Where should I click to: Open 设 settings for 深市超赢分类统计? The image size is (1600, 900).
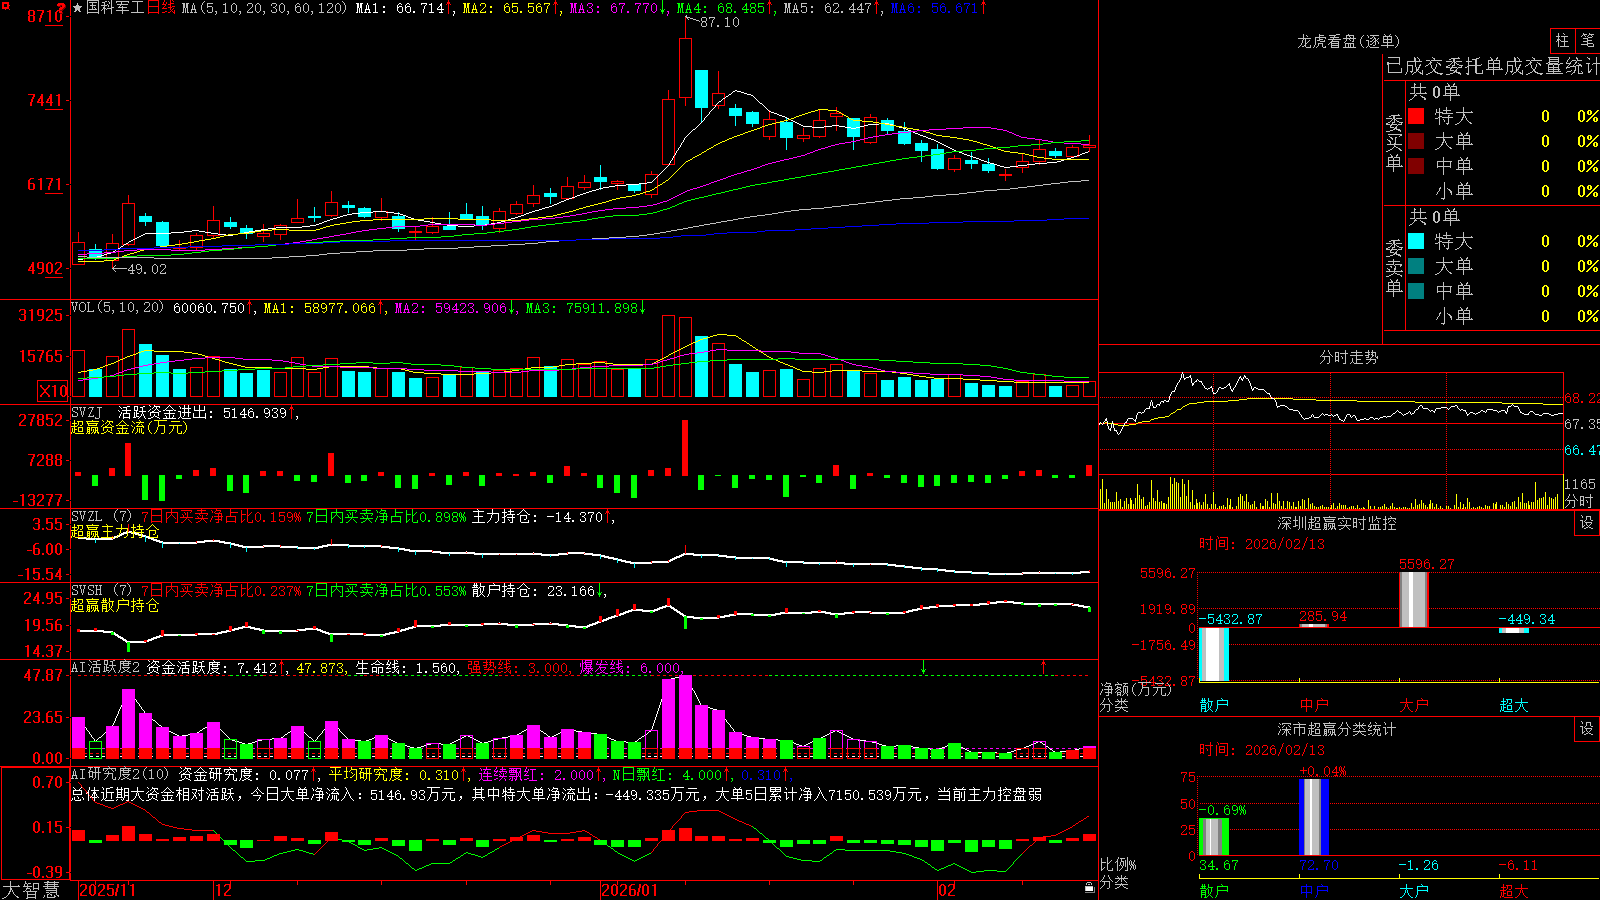[1587, 729]
